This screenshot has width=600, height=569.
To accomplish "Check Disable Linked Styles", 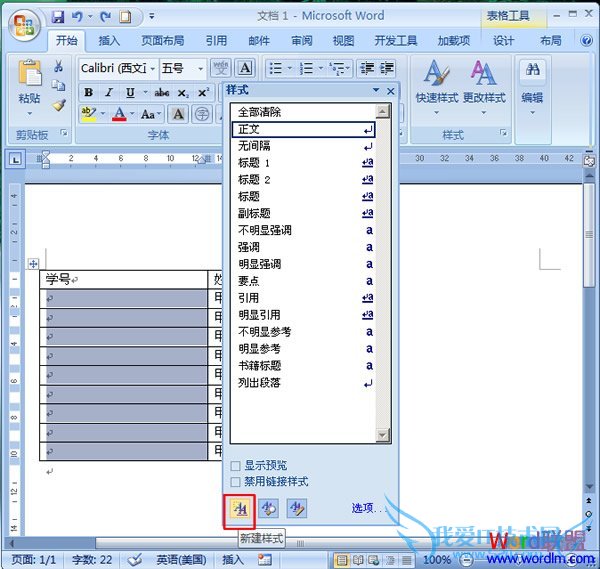I will point(236,482).
